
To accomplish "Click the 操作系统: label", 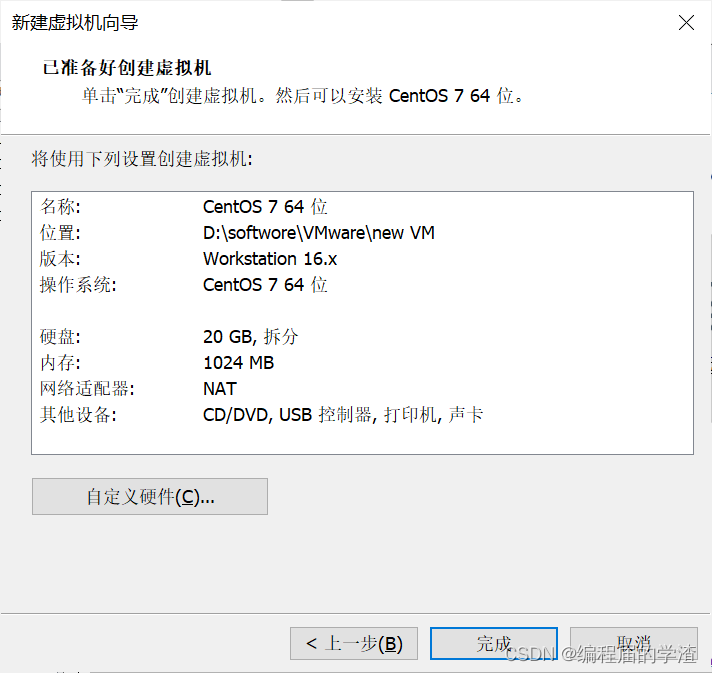I will 78,285.
